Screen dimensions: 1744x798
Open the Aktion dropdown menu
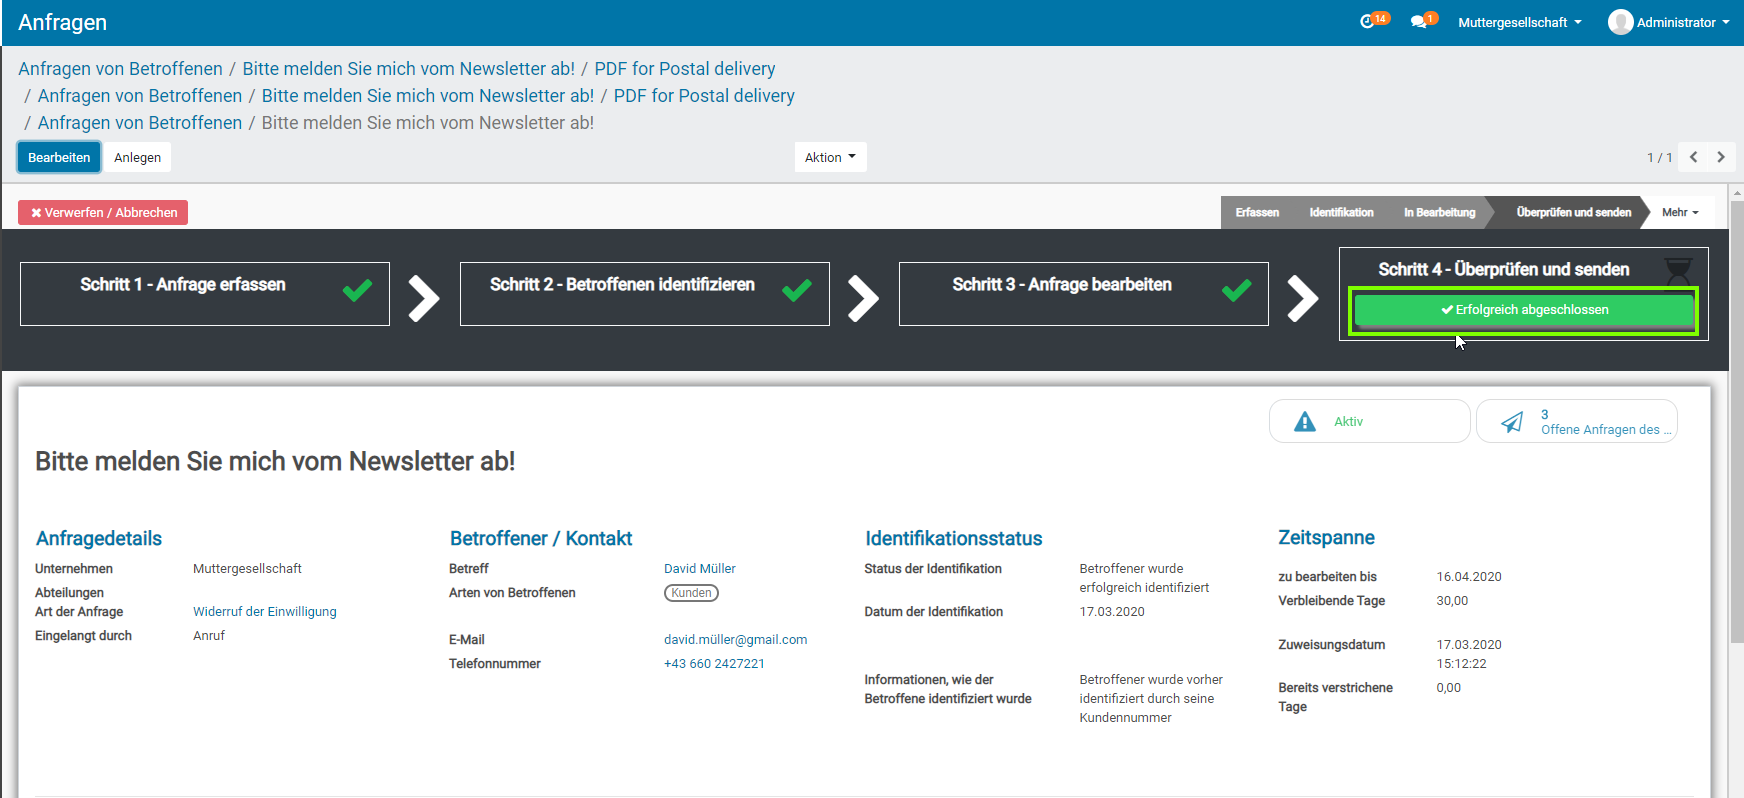click(x=830, y=157)
